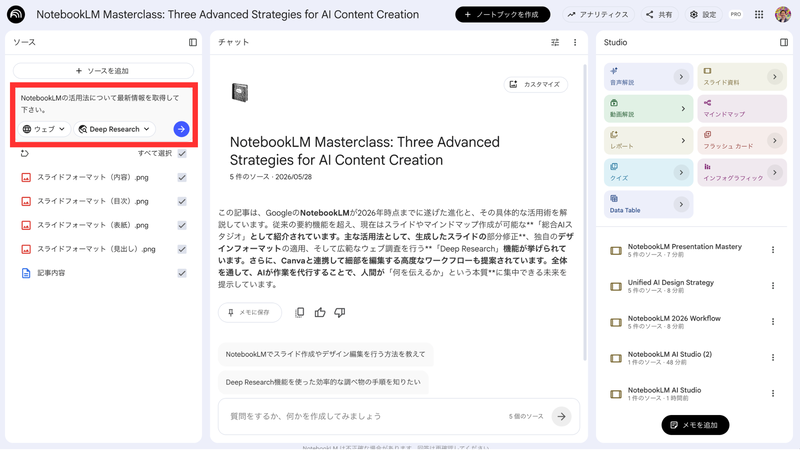Click the 5 個のソース indicator
Viewport: 800px width, 450px height.
[526, 416]
